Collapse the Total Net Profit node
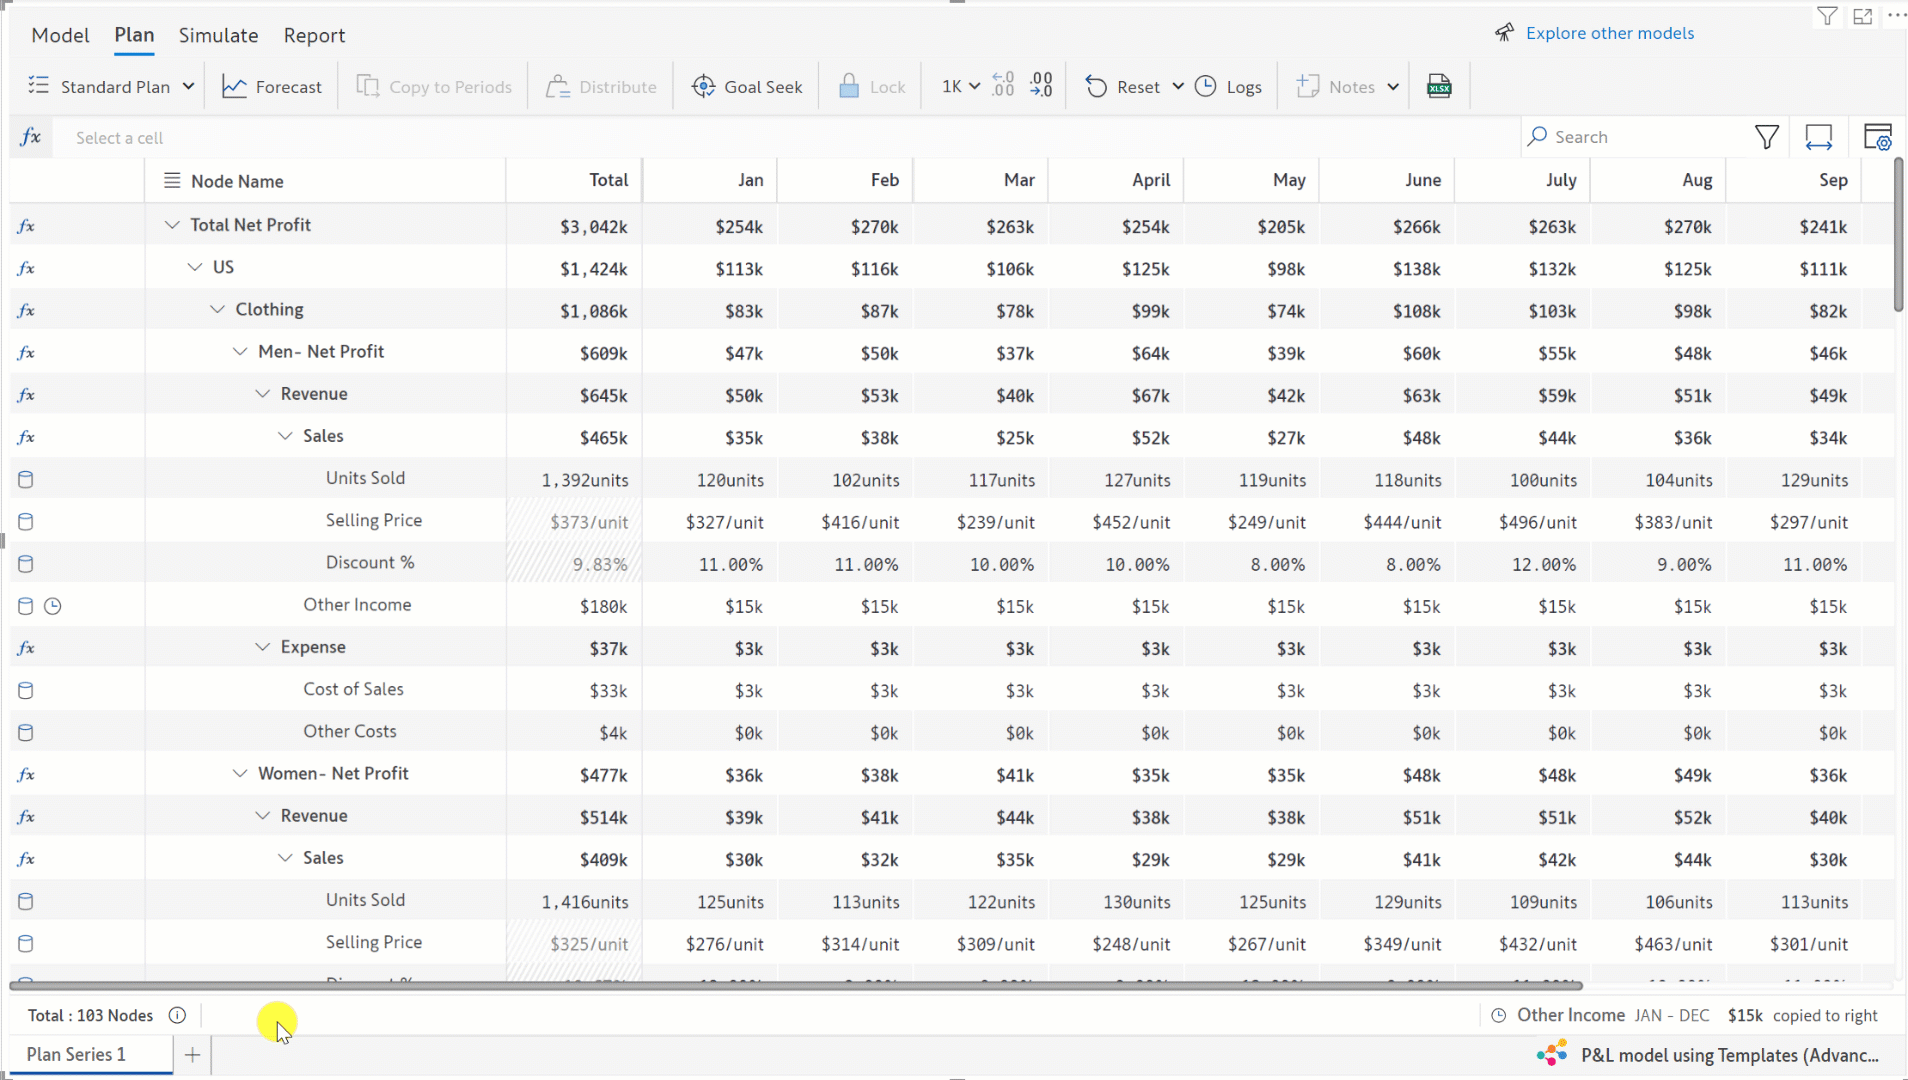 click(x=172, y=225)
